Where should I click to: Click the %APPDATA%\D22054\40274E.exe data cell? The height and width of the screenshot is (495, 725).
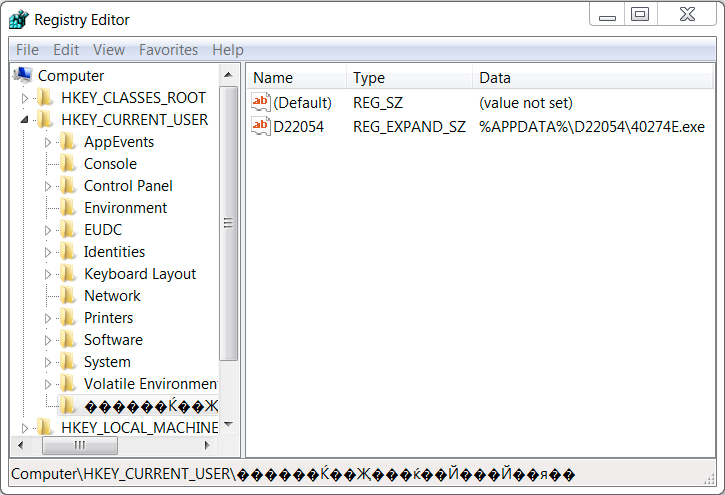point(592,127)
